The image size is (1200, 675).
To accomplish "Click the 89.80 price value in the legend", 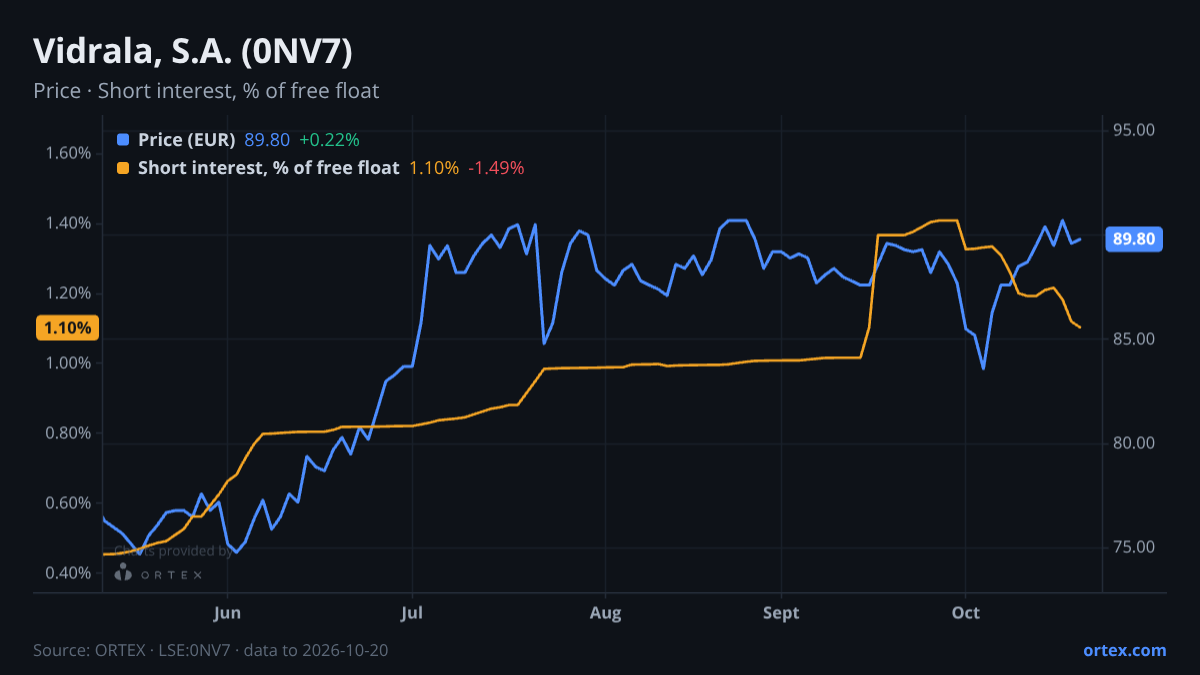I will click(267, 140).
